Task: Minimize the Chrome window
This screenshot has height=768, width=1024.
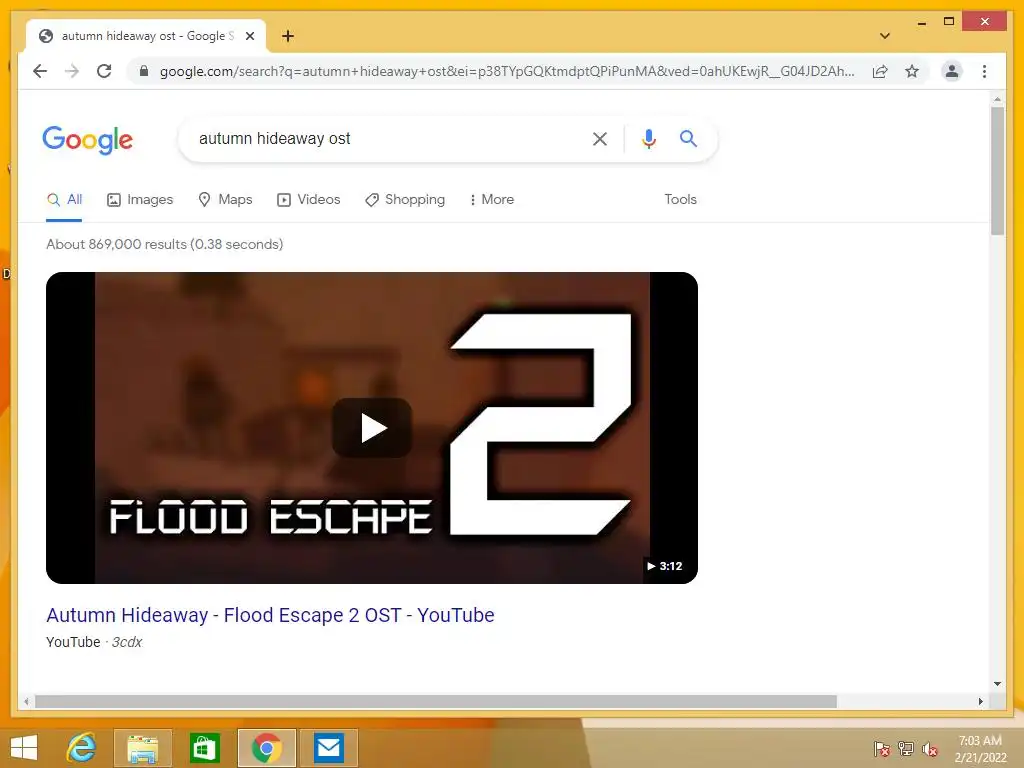Action: pos(921,22)
